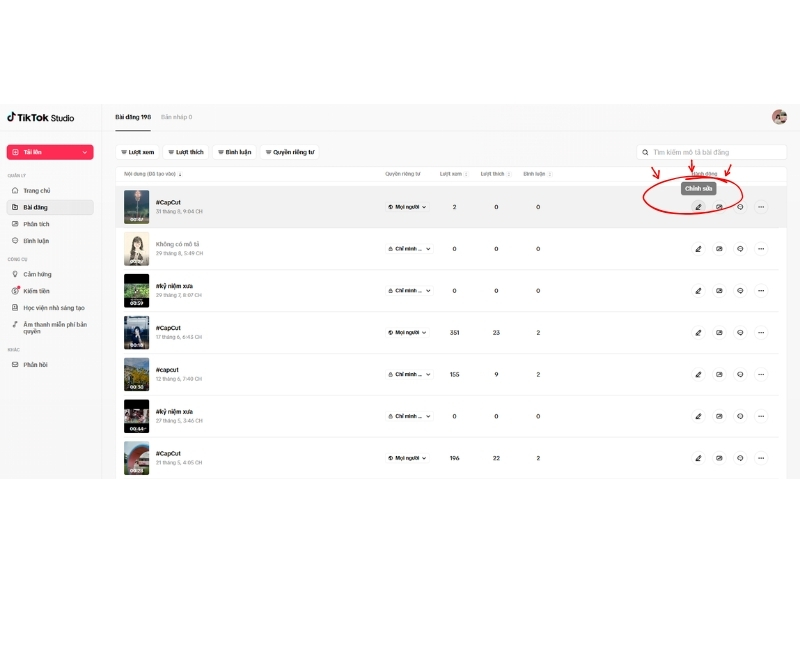The height and width of the screenshot is (650, 800).
Task: Open the profile avatar menu
Action: point(779,117)
